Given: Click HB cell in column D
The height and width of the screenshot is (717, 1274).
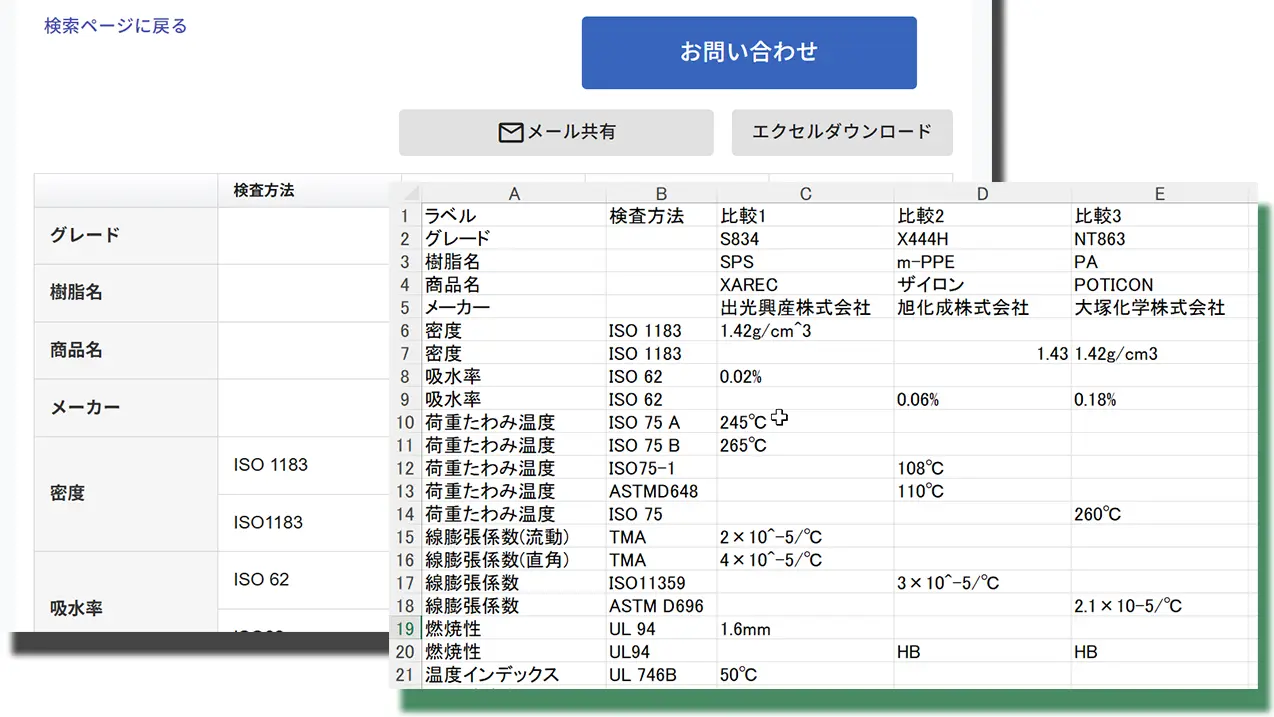Looking at the screenshot, I should coord(982,652).
